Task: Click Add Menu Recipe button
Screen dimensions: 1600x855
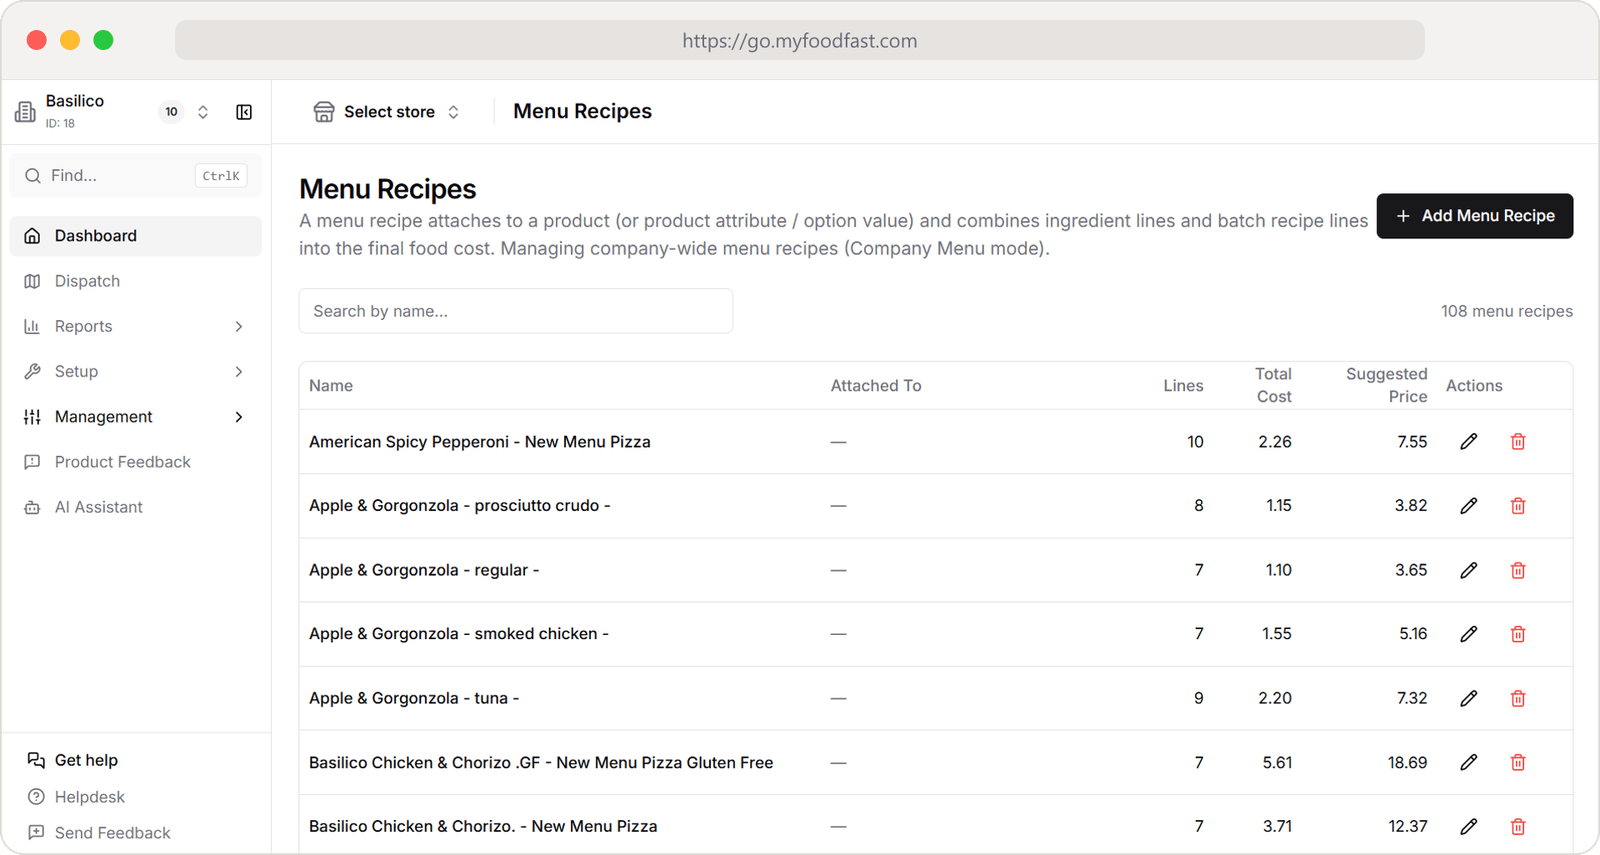Action: tap(1475, 216)
